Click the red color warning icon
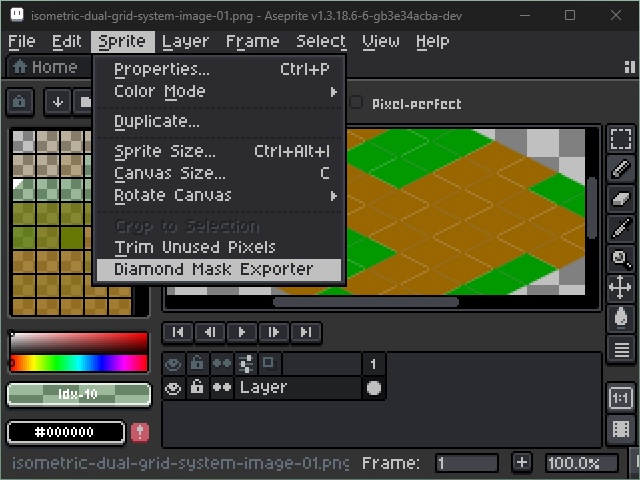 point(140,432)
